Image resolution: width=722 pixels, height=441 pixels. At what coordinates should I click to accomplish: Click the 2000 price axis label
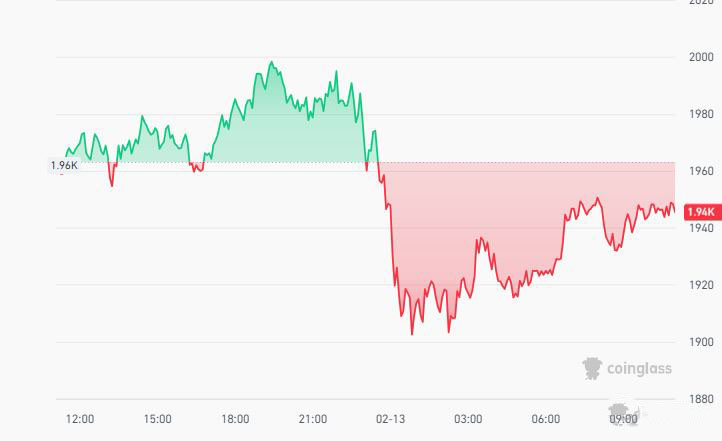(701, 57)
